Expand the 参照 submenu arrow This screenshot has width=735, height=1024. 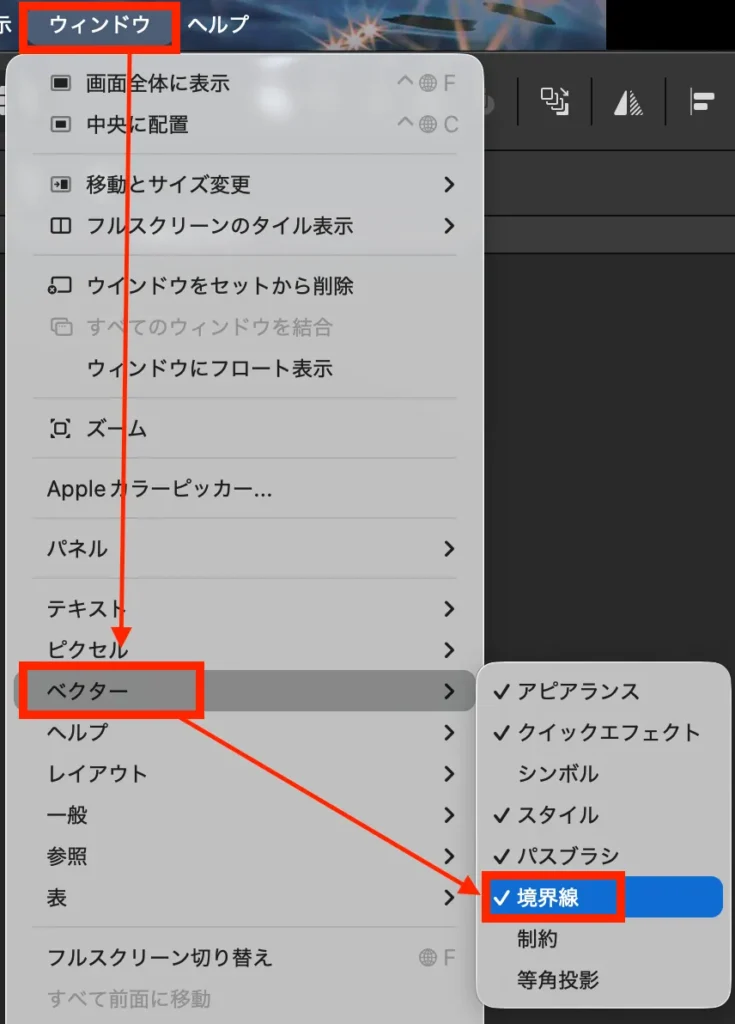click(x=449, y=856)
